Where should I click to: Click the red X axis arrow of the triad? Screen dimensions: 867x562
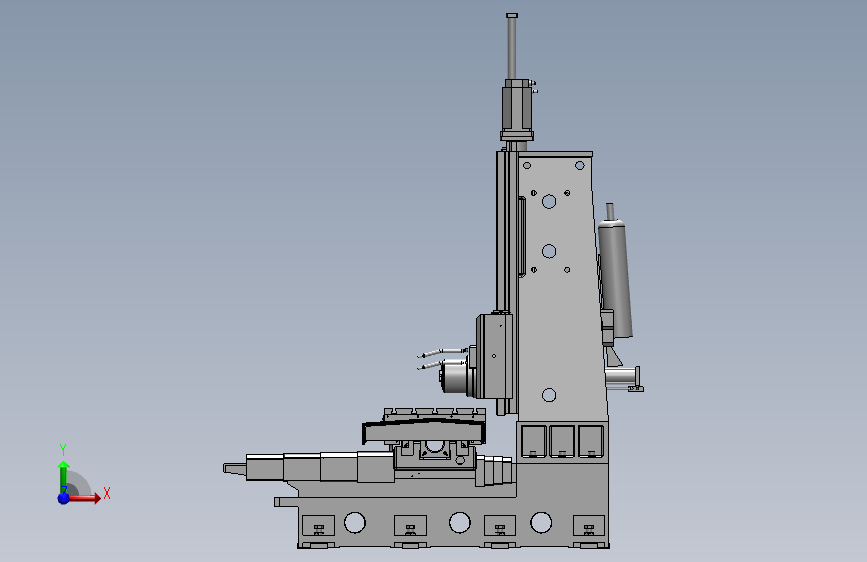pyautogui.click(x=84, y=498)
